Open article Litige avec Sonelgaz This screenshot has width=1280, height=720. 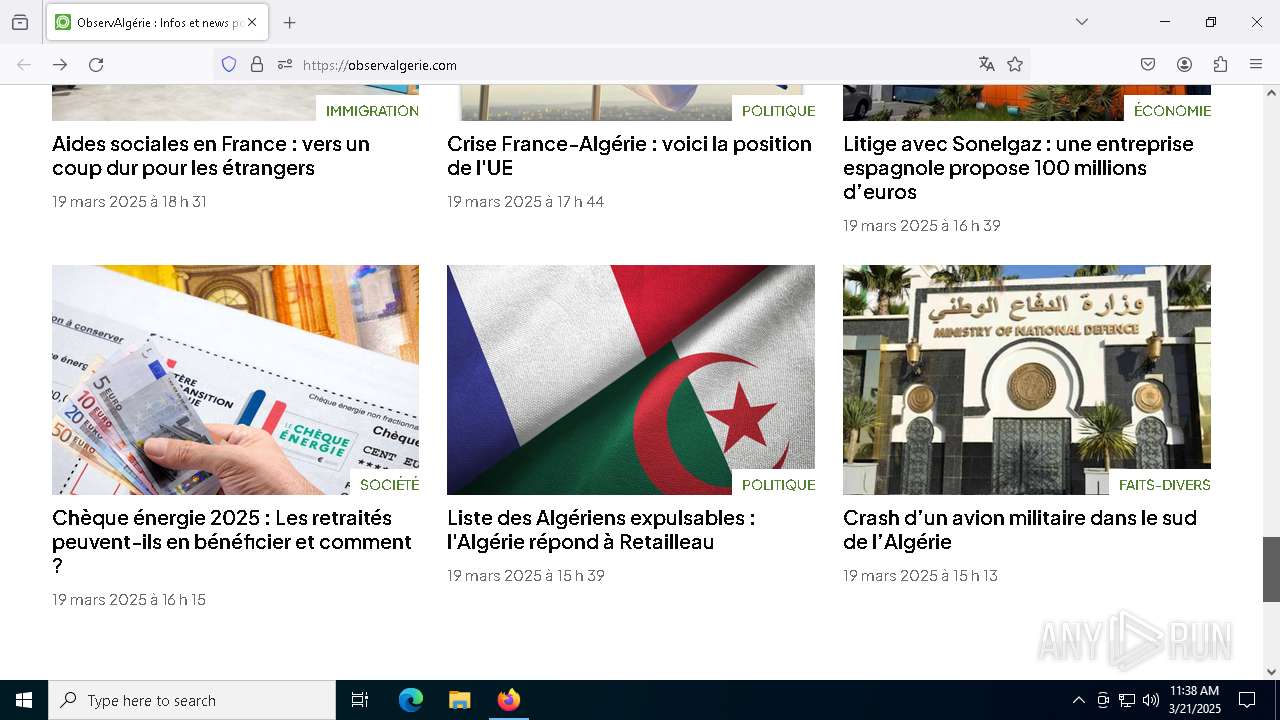pyautogui.click(x=1018, y=168)
